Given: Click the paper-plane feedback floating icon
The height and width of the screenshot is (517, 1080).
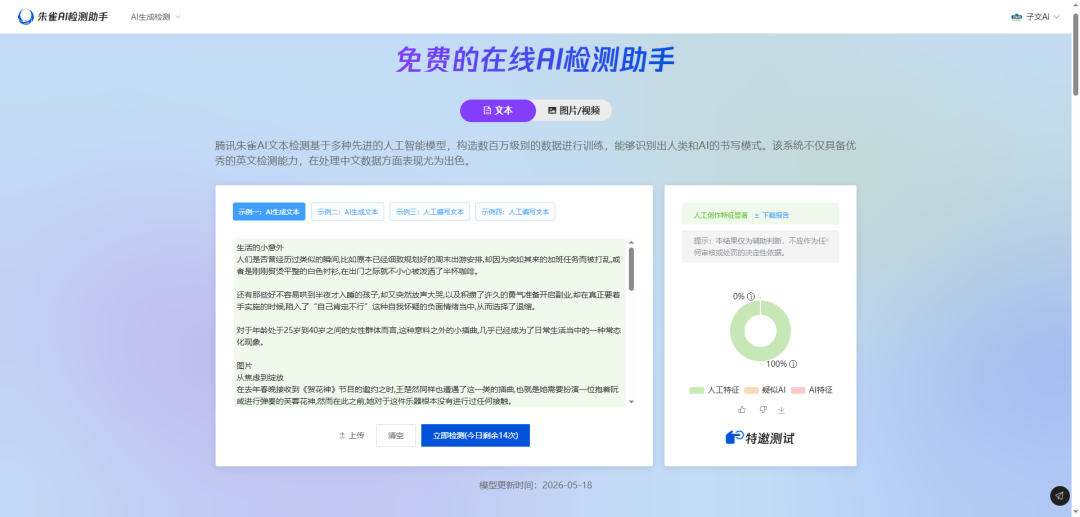Looking at the screenshot, I should pos(1059,496).
